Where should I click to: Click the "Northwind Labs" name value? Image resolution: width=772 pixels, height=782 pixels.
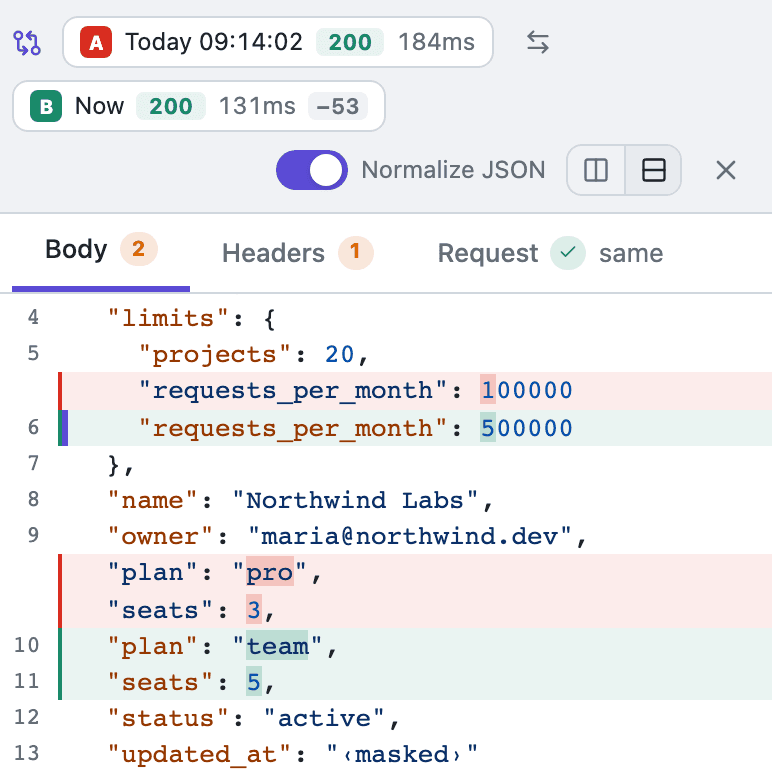pyautogui.click(x=356, y=500)
